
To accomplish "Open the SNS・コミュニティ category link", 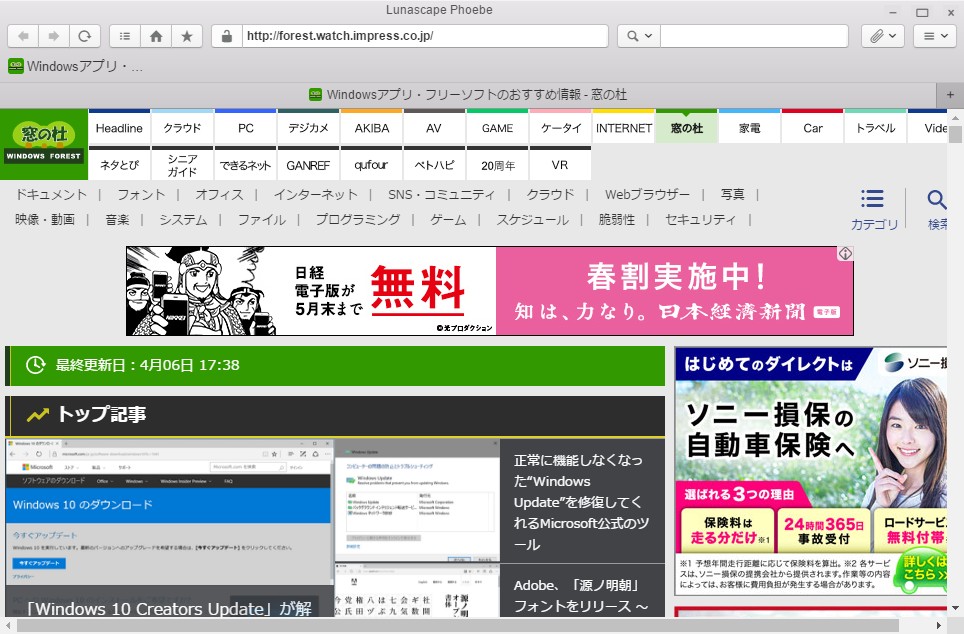I will click(441, 194).
